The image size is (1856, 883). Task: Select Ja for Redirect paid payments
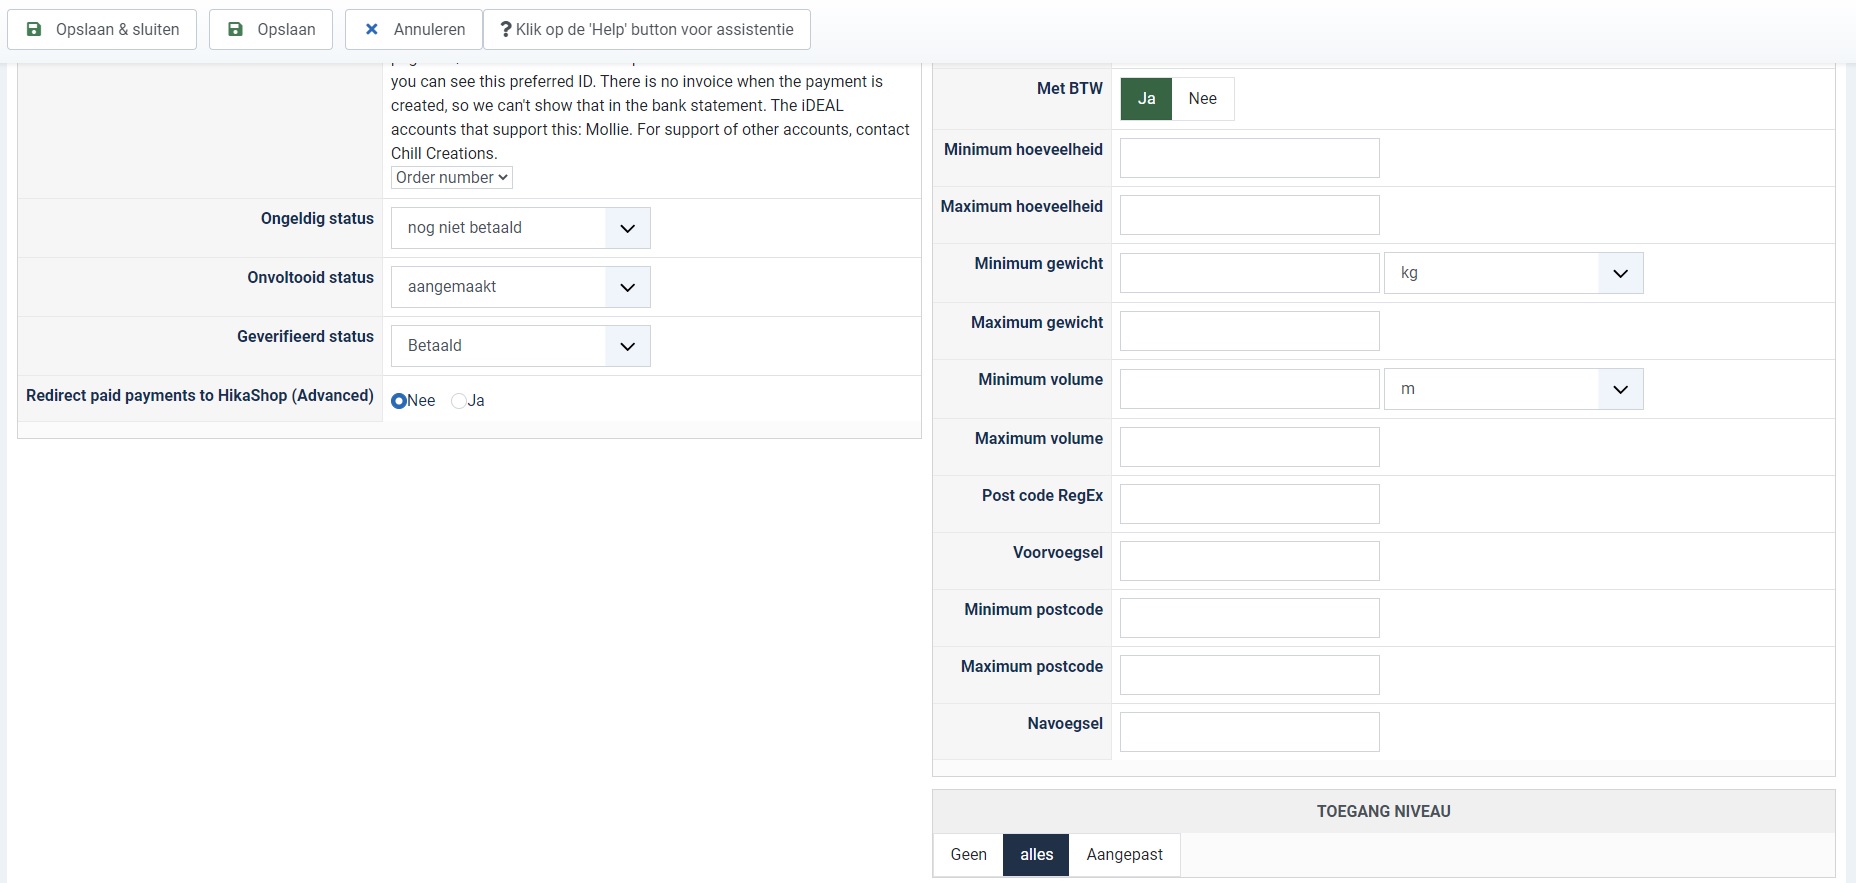pos(459,401)
